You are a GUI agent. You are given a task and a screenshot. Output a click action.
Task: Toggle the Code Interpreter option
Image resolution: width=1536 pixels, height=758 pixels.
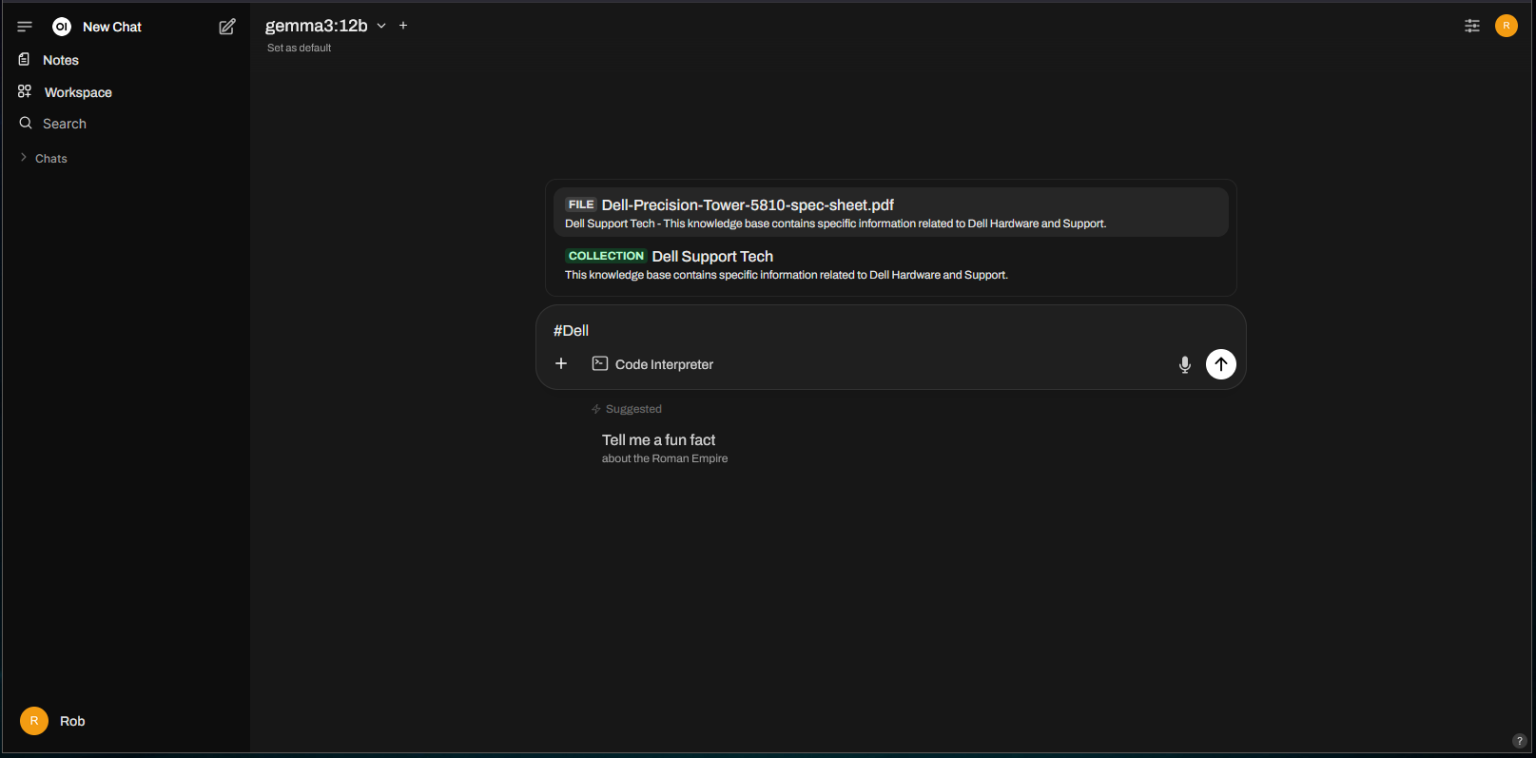[x=653, y=364]
